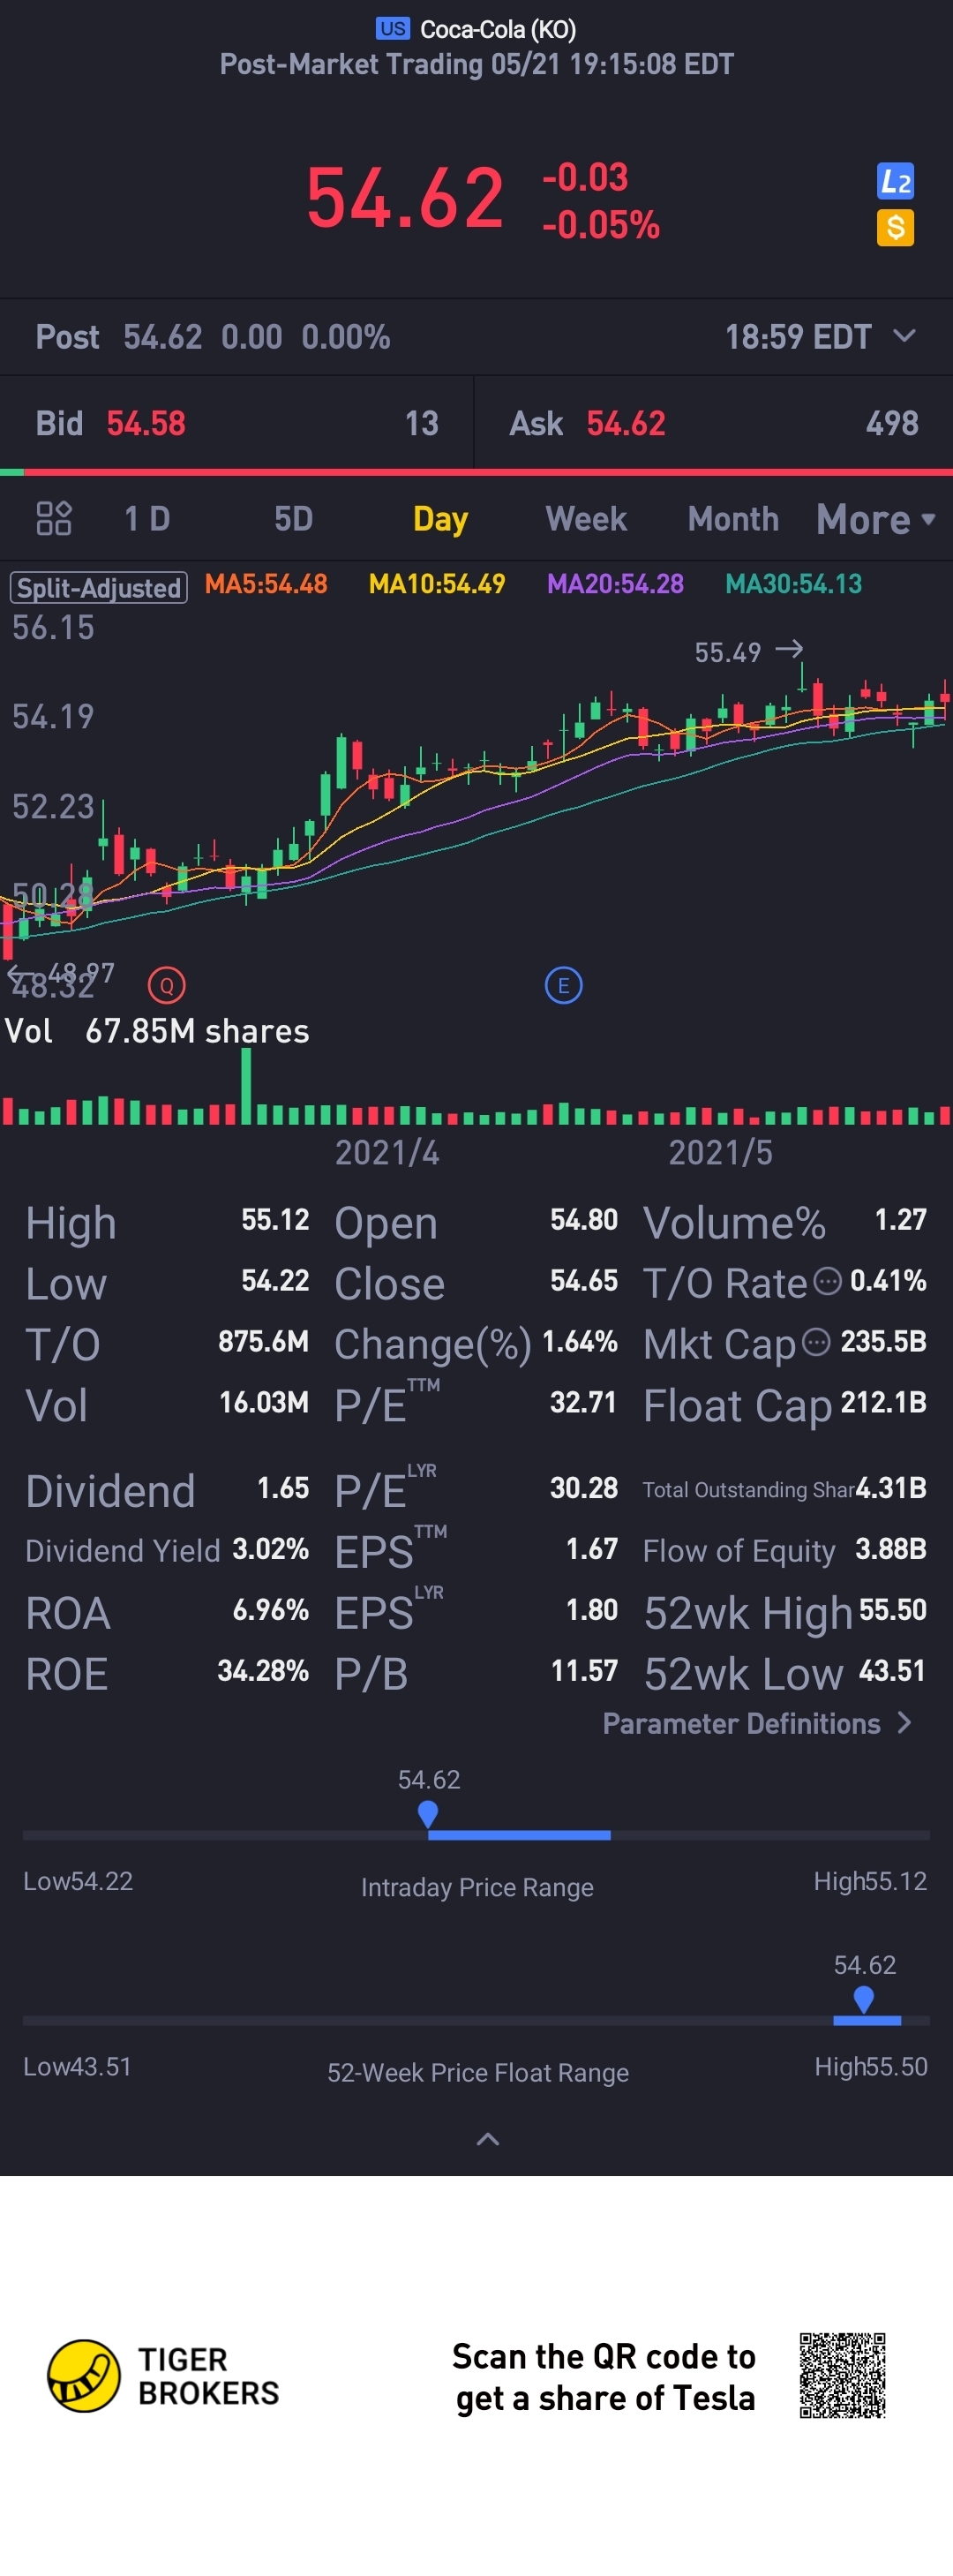Open the chart layout grid icon
The image size is (953, 2576).
(54, 519)
